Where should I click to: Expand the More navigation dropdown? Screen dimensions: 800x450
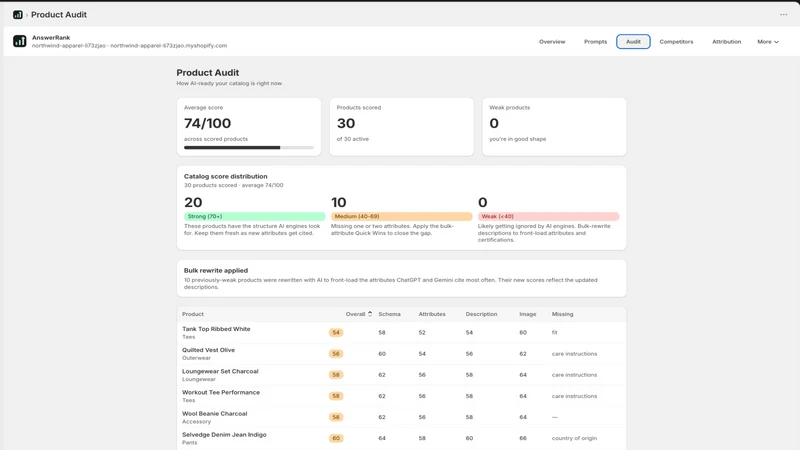point(768,42)
